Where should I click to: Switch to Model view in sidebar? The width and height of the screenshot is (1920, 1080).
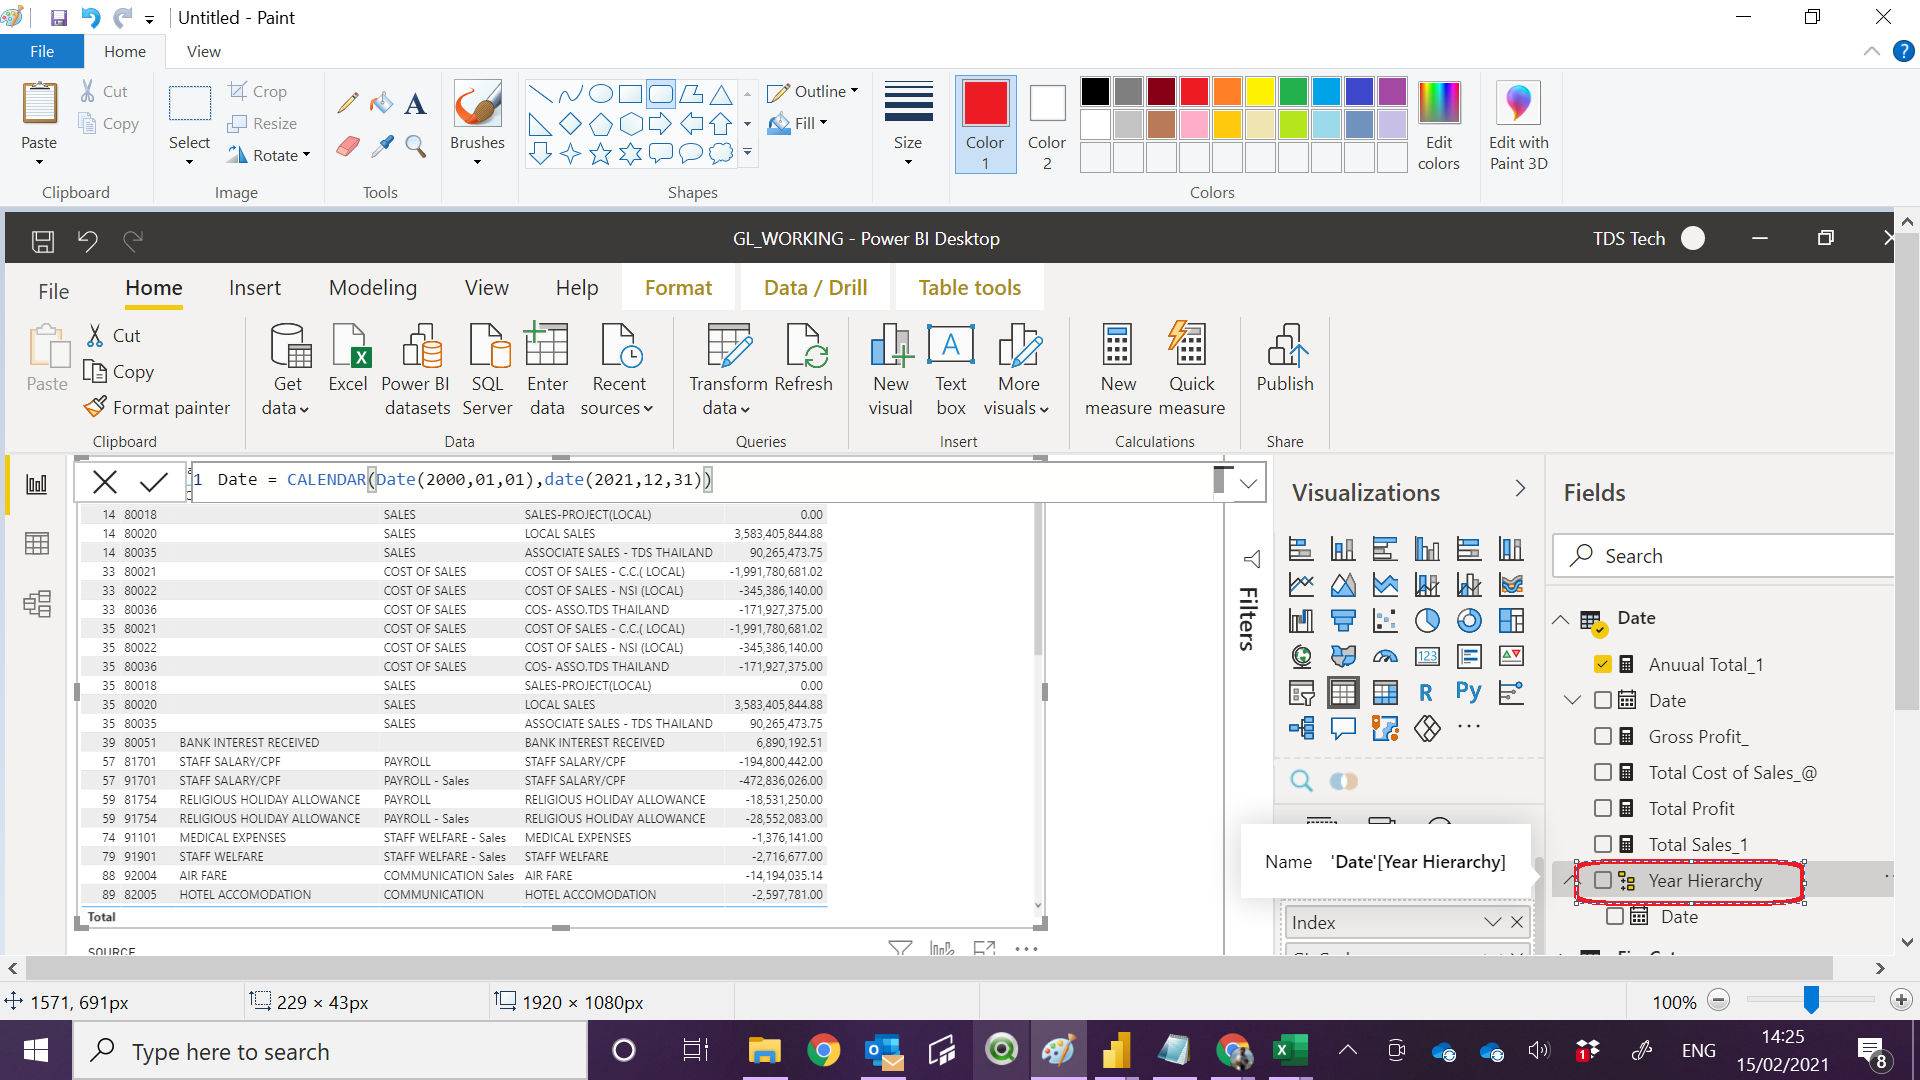pos(37,604)
